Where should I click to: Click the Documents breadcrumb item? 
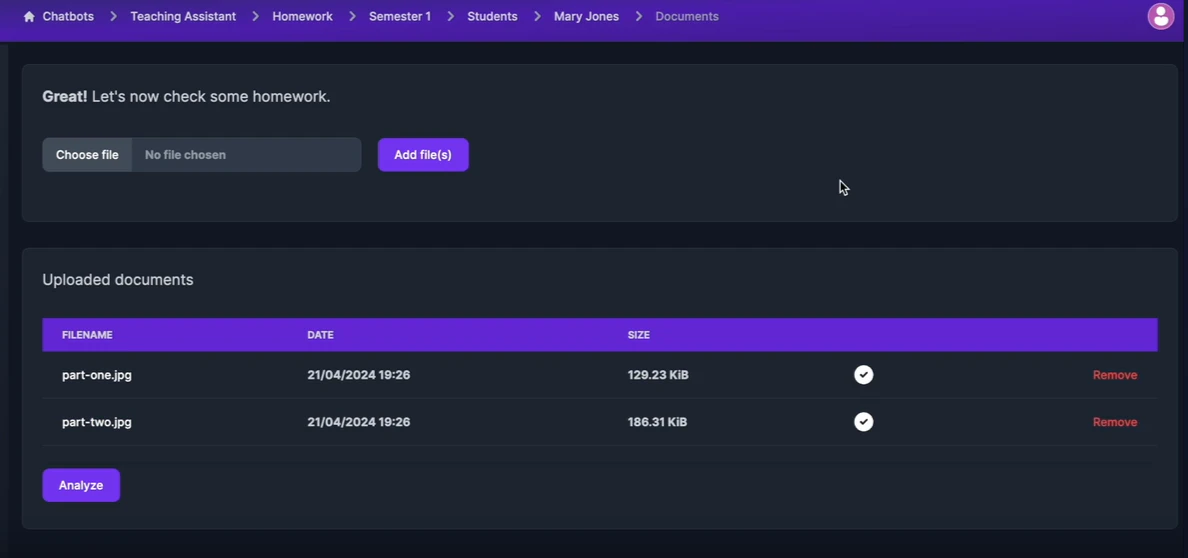[687, 17]
